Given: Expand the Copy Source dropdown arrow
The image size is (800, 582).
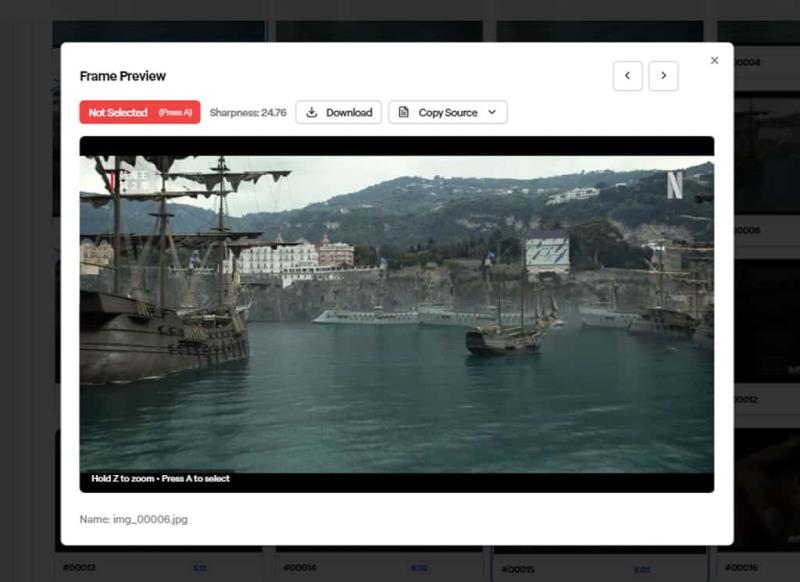Looking at the screenshot, I should tap(492, 113).
